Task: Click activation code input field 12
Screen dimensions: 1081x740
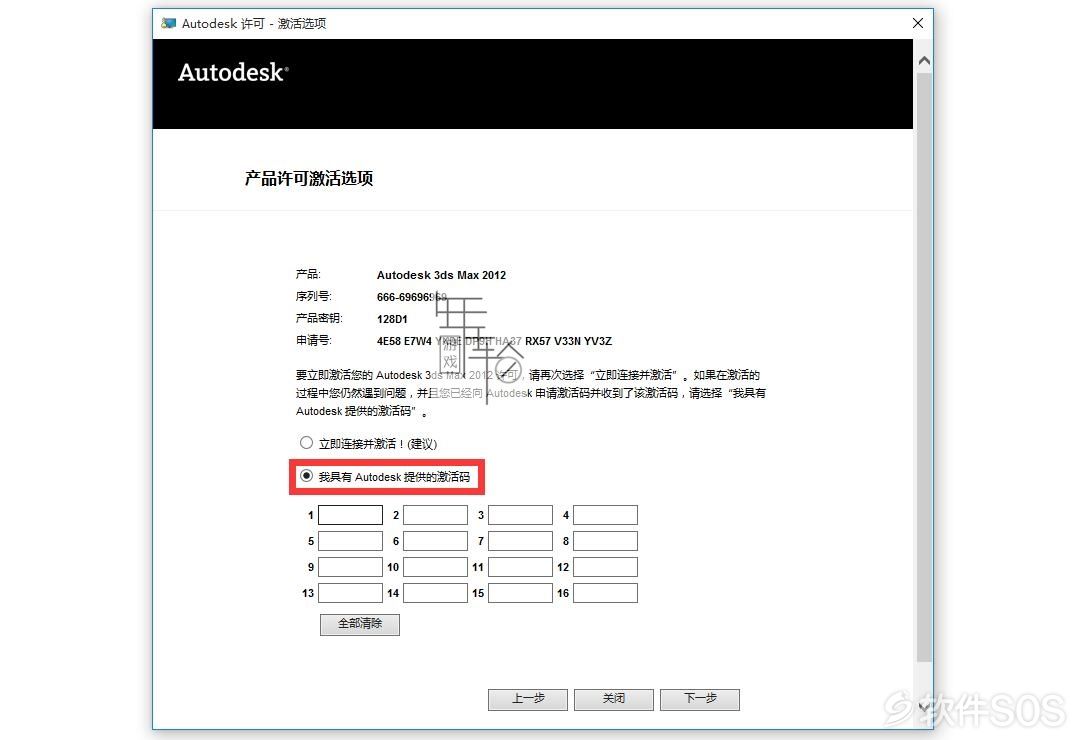Action: pyautogui.click(x=605, y=567)
